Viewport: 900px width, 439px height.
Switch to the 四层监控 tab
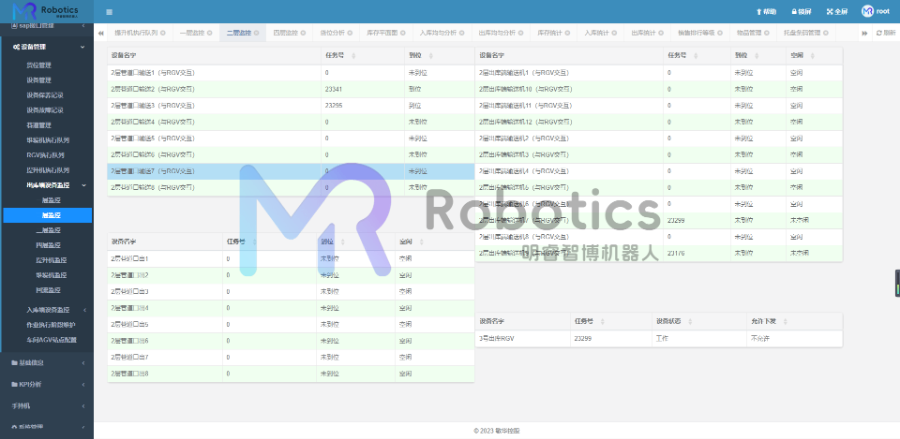pyautogui.click(x=289, y=33)
